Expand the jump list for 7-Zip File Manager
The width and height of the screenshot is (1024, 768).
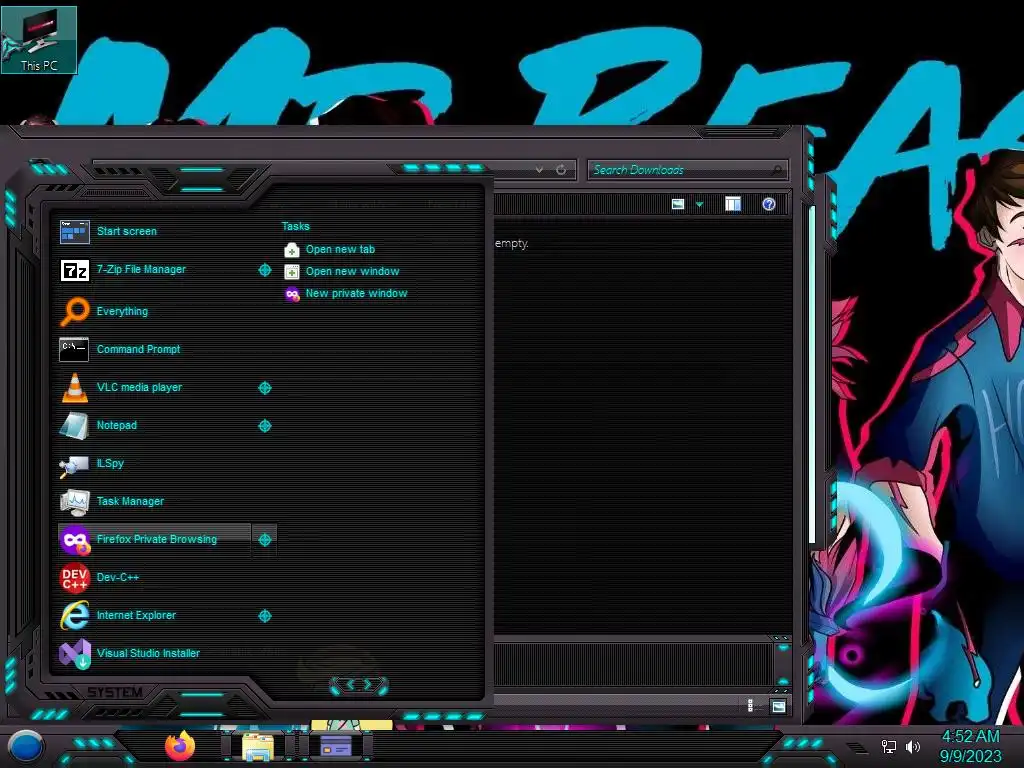pos(264,270)
